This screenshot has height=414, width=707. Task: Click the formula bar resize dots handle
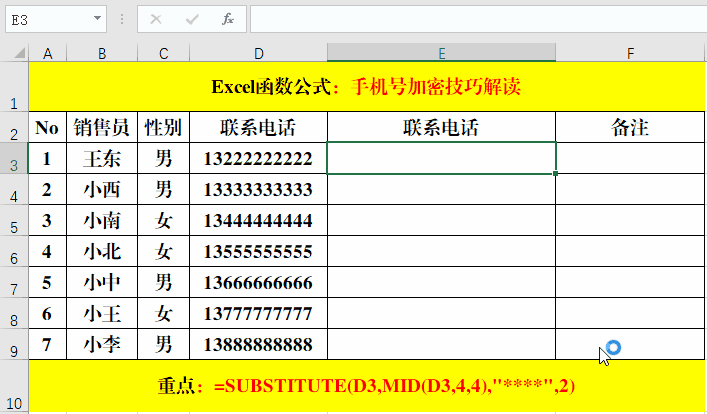(122, 19)
